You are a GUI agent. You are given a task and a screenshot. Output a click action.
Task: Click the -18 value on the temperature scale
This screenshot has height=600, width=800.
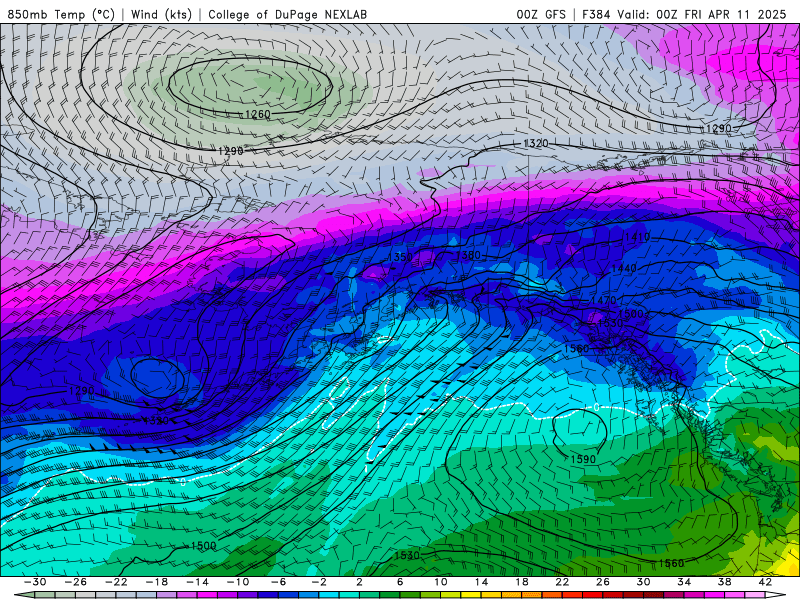pos(157,582)
